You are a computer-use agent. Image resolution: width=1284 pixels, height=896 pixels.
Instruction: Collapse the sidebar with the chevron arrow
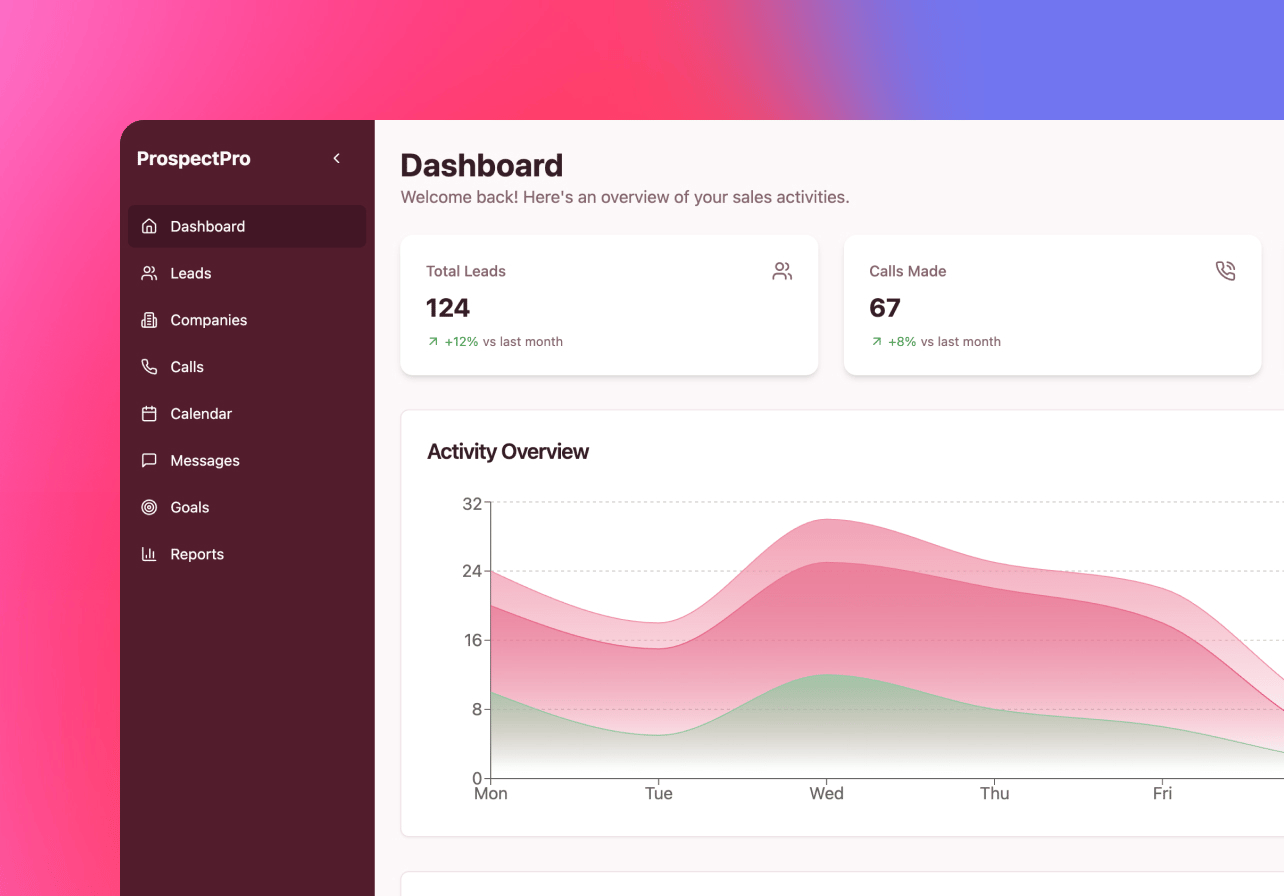[x=336, y=158]
